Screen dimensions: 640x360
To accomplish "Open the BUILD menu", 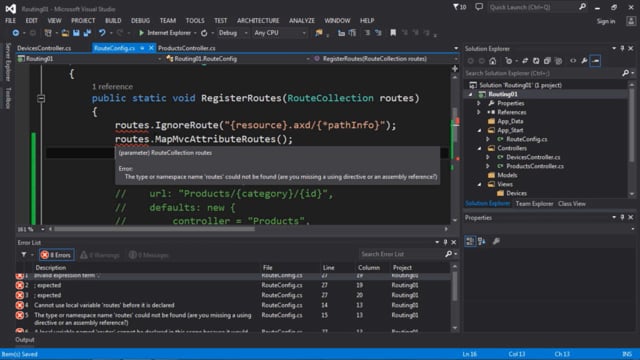I will 113,20.
